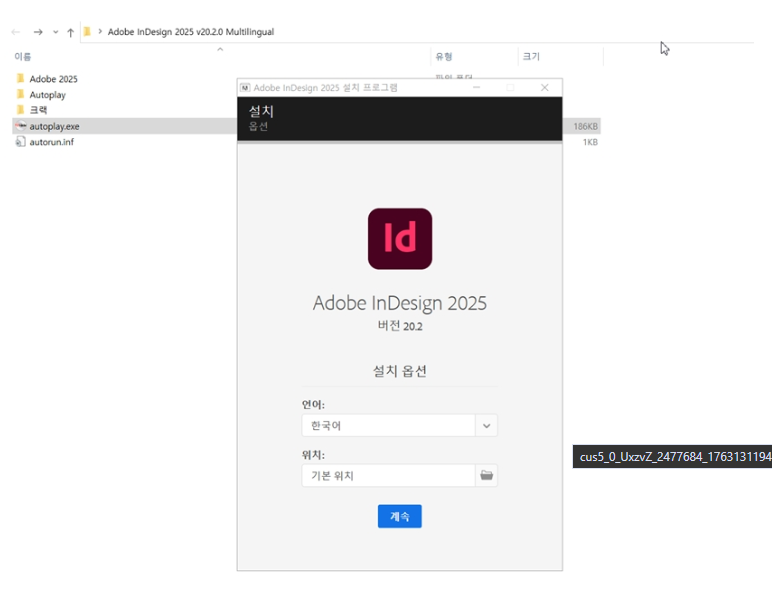Screen dimensions: 772x597
Task: Select the 크랙 folder
Action: click(x=38, y=110)
